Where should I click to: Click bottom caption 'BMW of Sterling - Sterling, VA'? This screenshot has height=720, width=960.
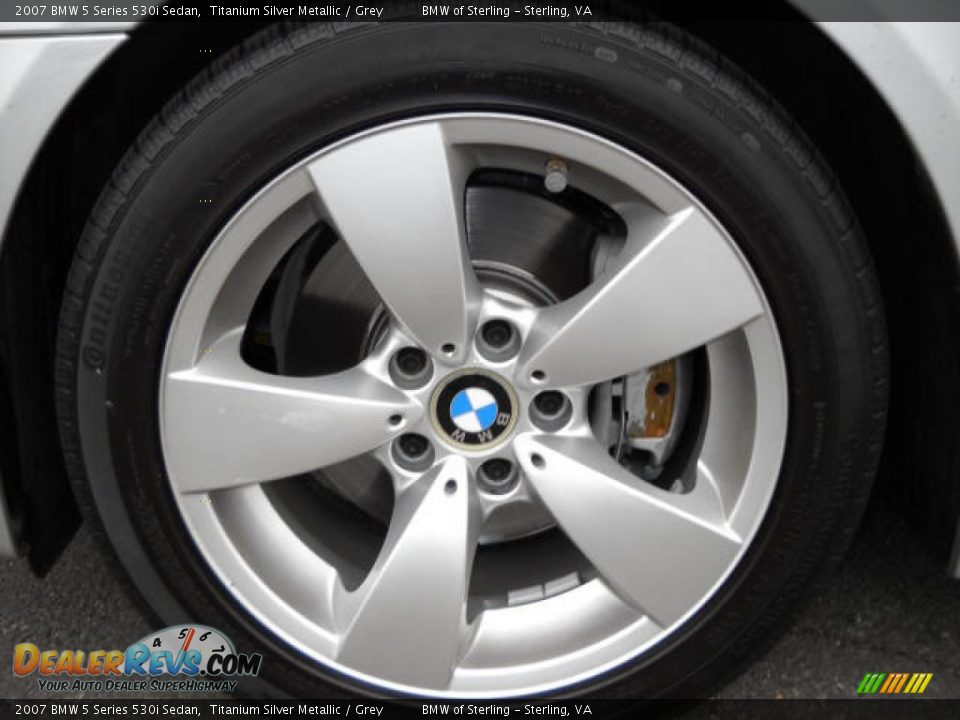coord(507,710)
